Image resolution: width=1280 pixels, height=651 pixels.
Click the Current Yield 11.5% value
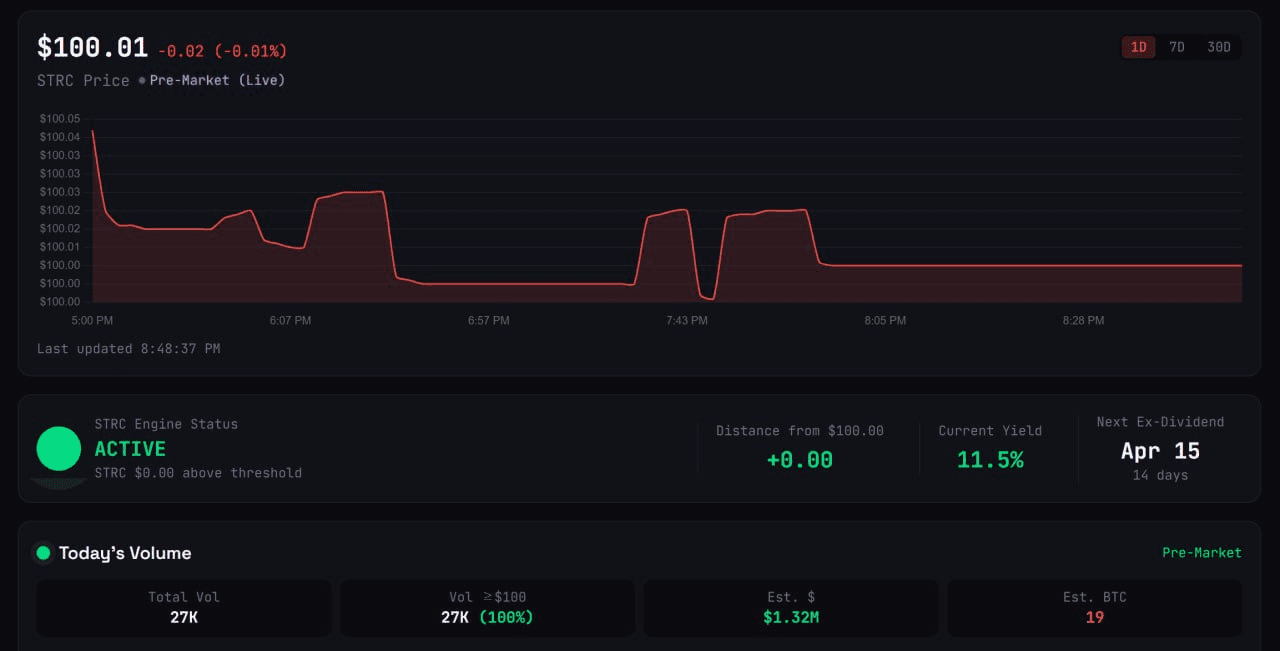[990, 460]
